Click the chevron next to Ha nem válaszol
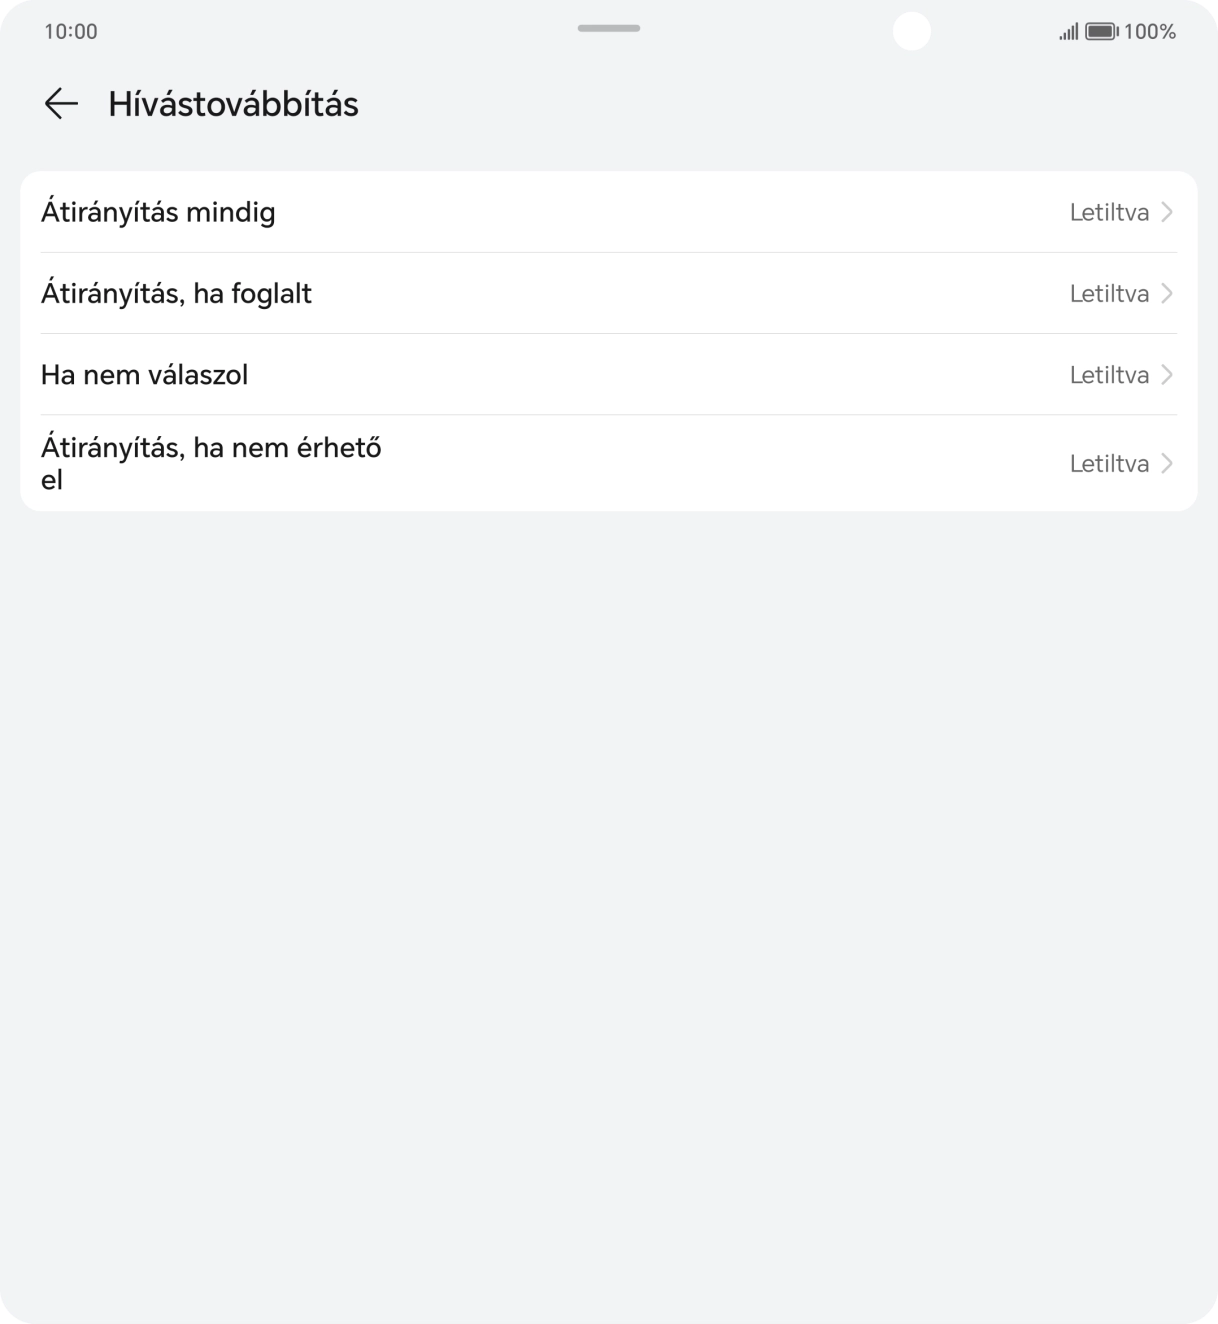The image size is (1218, 1324). click(1166, 375)
